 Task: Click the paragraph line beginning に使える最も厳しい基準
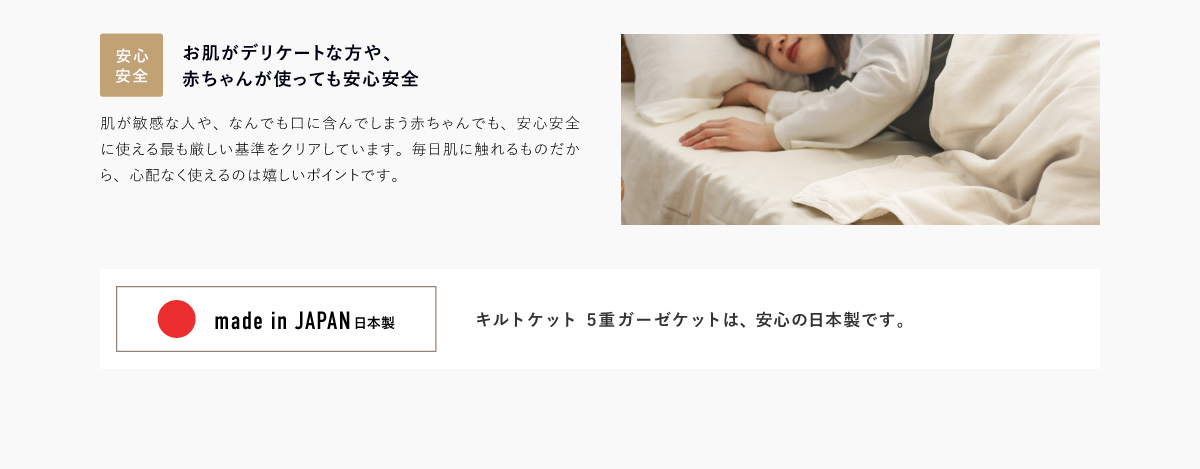pyautogui.click(x=340, y=150)
